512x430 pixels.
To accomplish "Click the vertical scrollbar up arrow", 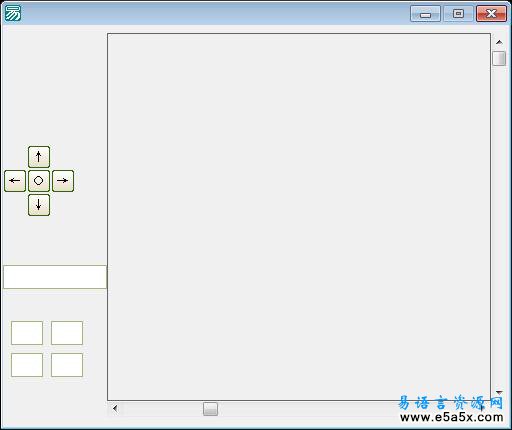I will click(499, 42).
